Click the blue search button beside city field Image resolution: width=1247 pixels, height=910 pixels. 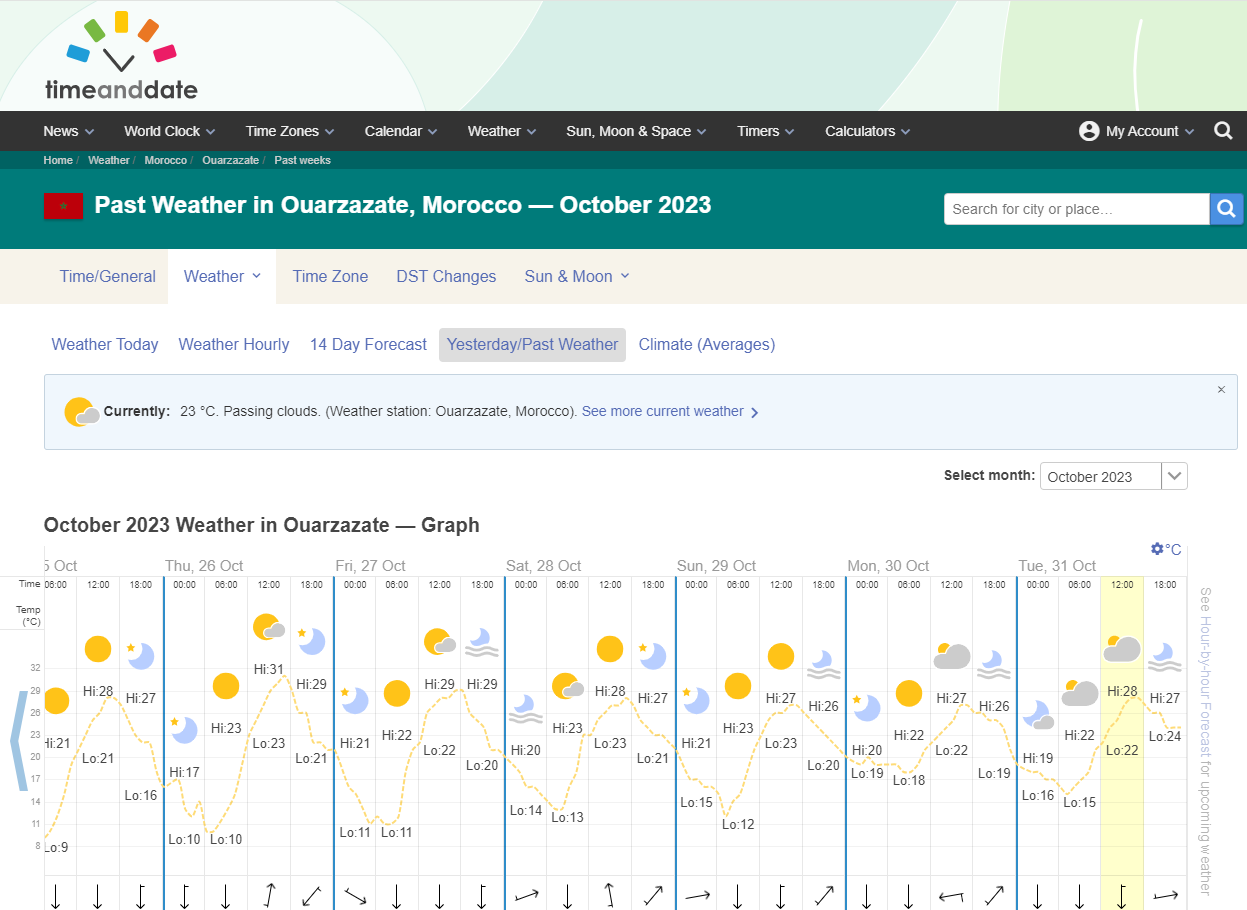[x=1226, y=209]
